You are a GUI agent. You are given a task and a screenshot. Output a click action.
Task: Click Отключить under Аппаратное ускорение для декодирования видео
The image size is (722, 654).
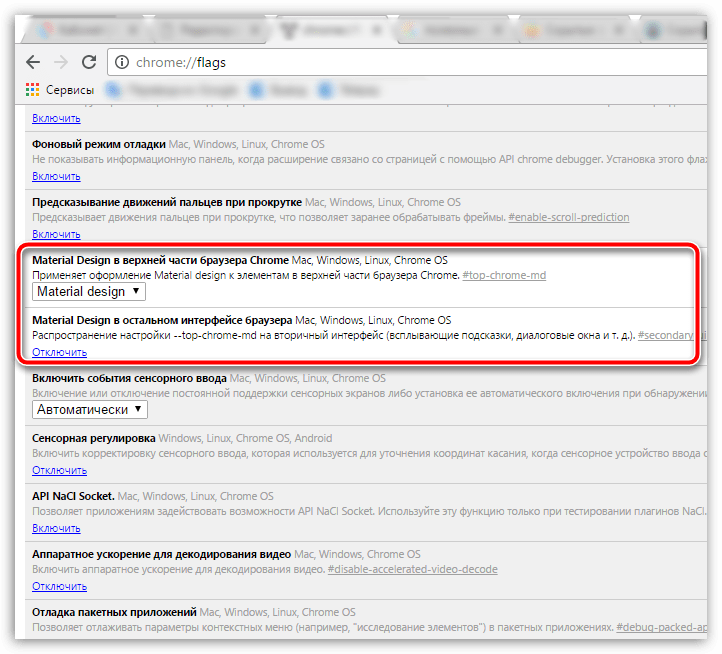point(59,586)
